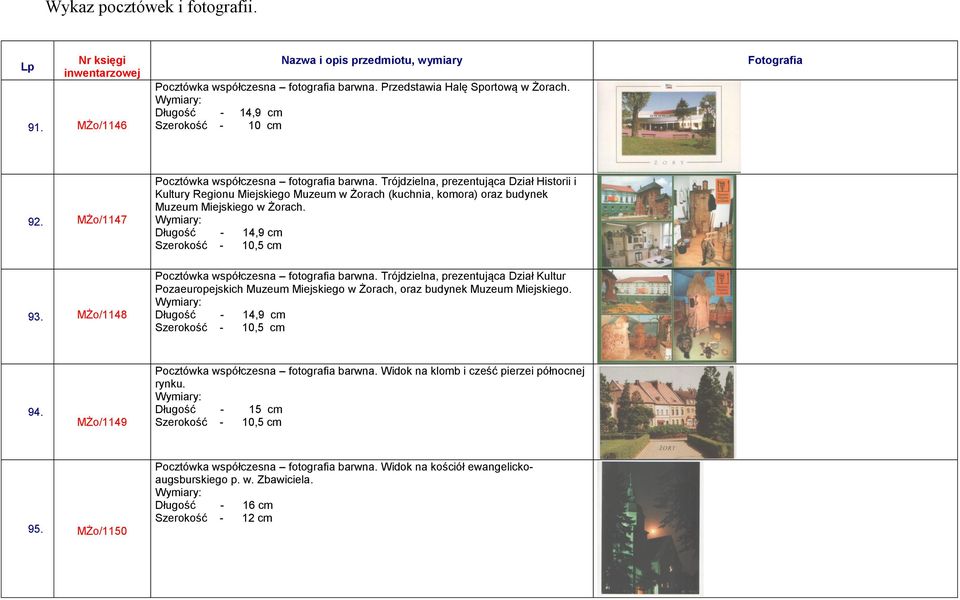Select 'Długość - 14,9 cm' in row 91
This screenshot has width=960, height=600.
(x=219, y=113)
